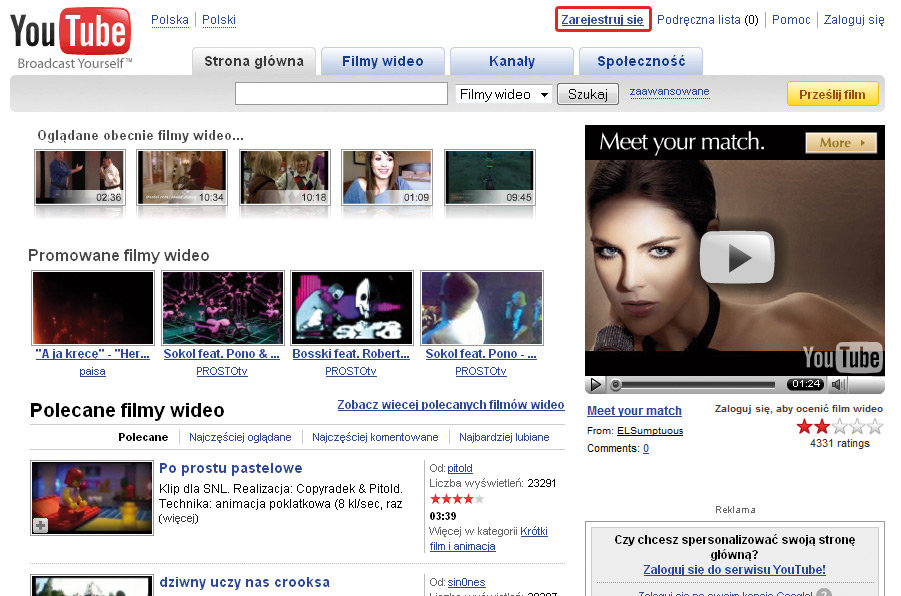Click the first red rating star
901x596 pixels.
(804, 427)
